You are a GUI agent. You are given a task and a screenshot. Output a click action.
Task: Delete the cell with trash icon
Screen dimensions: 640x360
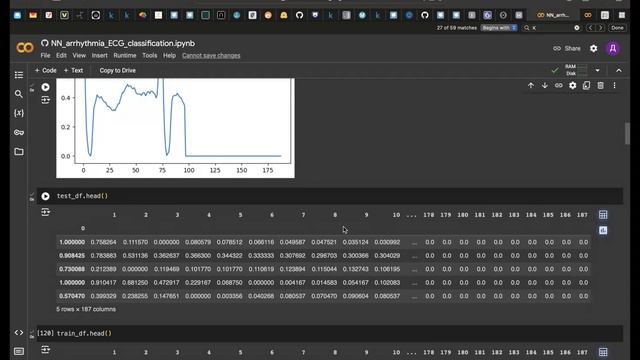pyautogui.click(x=600, y=85)
